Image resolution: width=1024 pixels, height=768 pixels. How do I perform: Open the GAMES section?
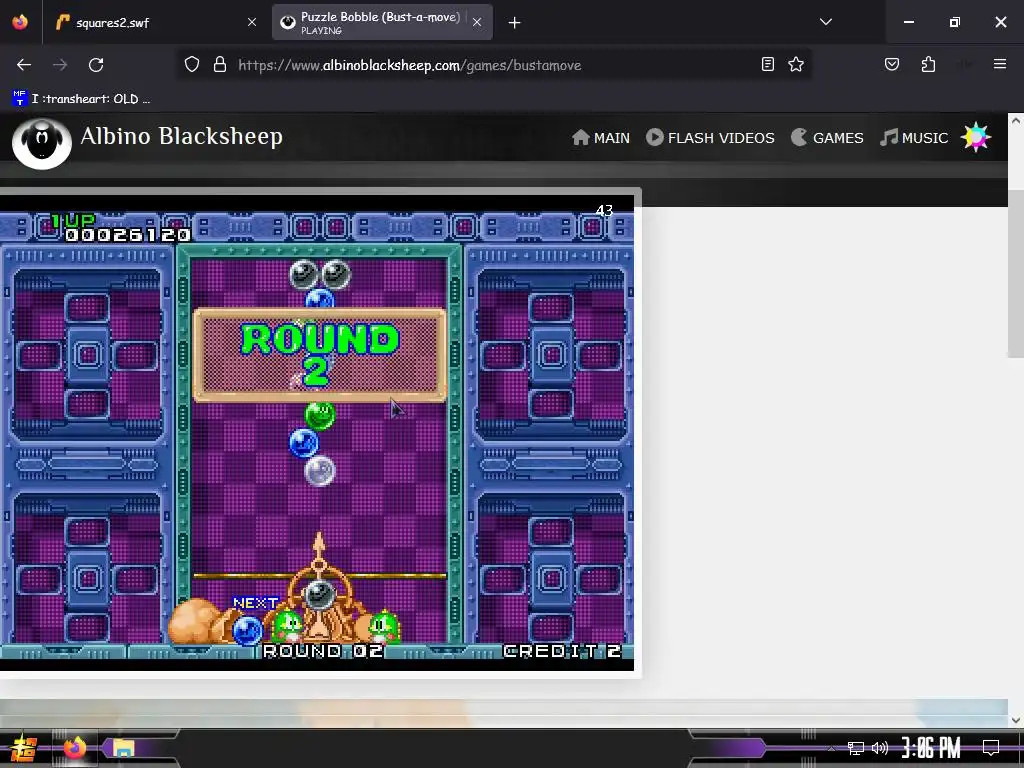827,138
